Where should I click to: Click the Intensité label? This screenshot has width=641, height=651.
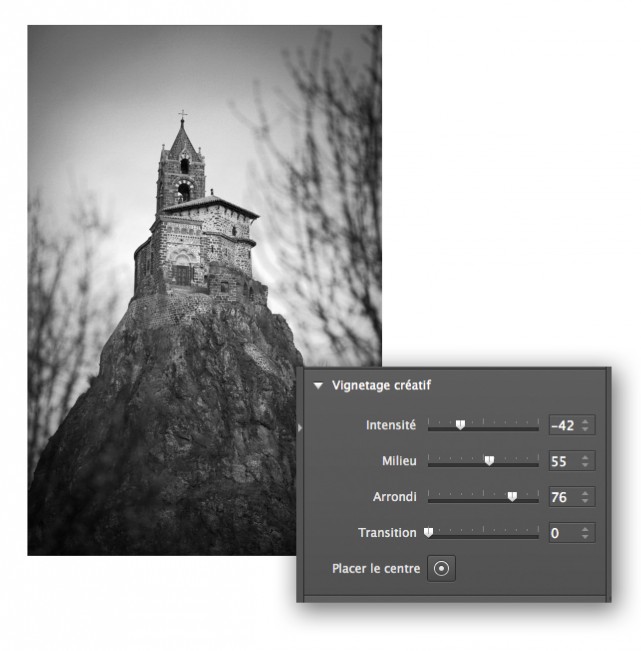pyautogui.click(x=391, y=425)
